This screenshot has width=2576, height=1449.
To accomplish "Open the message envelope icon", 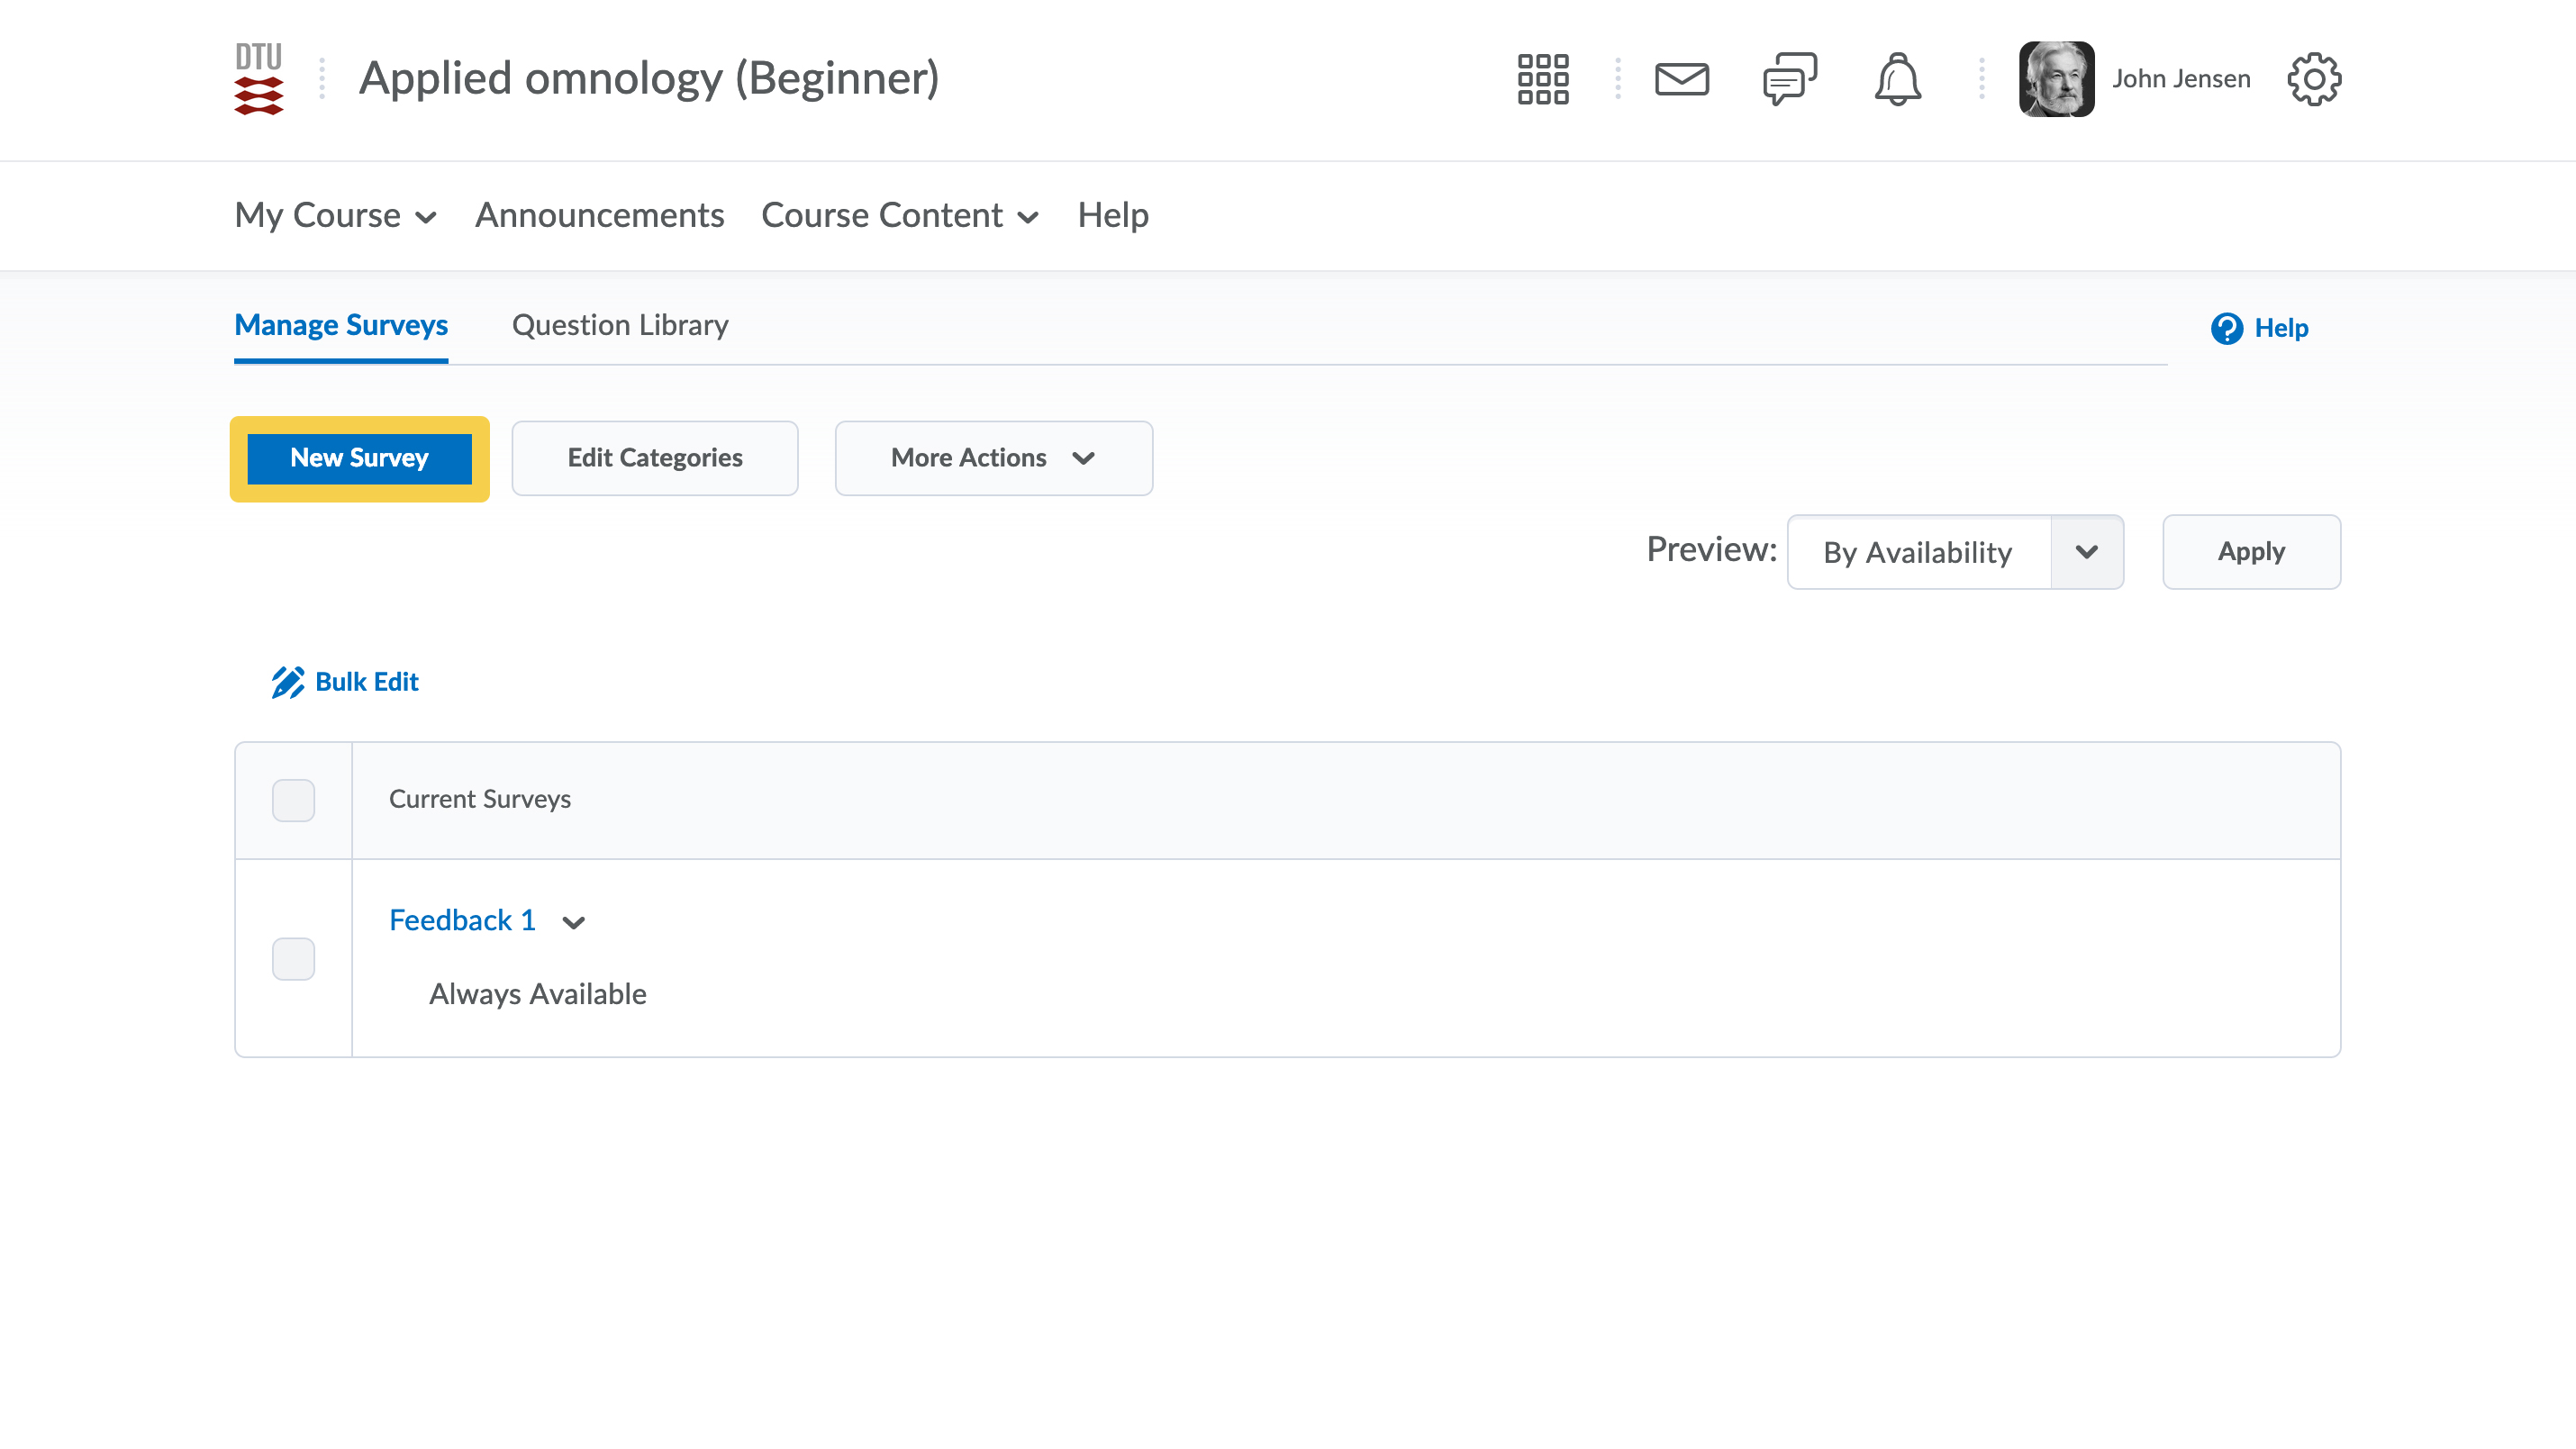I will 1681,79.
